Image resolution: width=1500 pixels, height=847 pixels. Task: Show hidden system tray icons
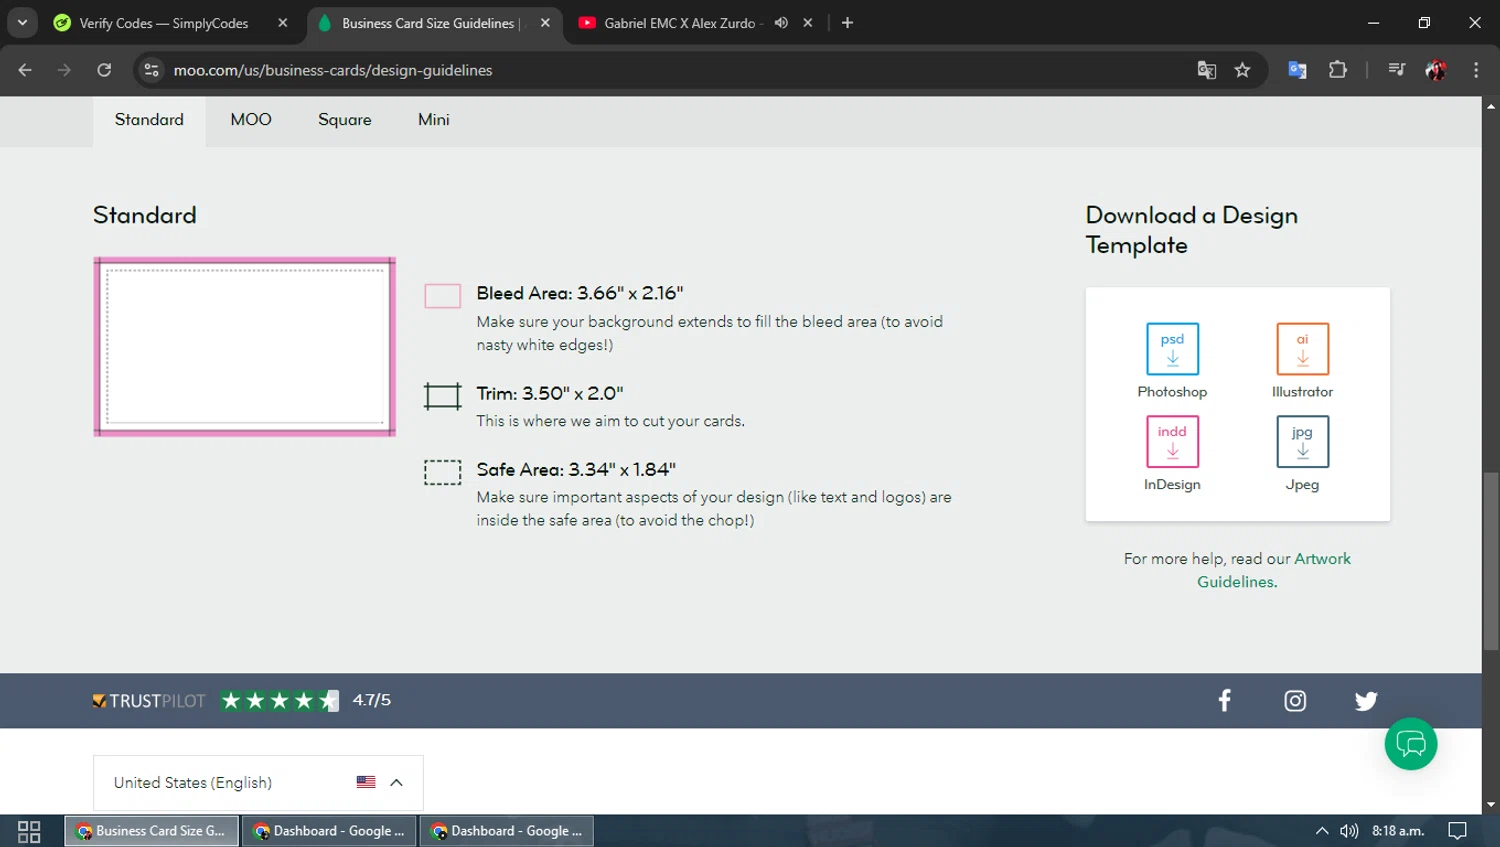pyautogui.click(x=1321, y=831)
